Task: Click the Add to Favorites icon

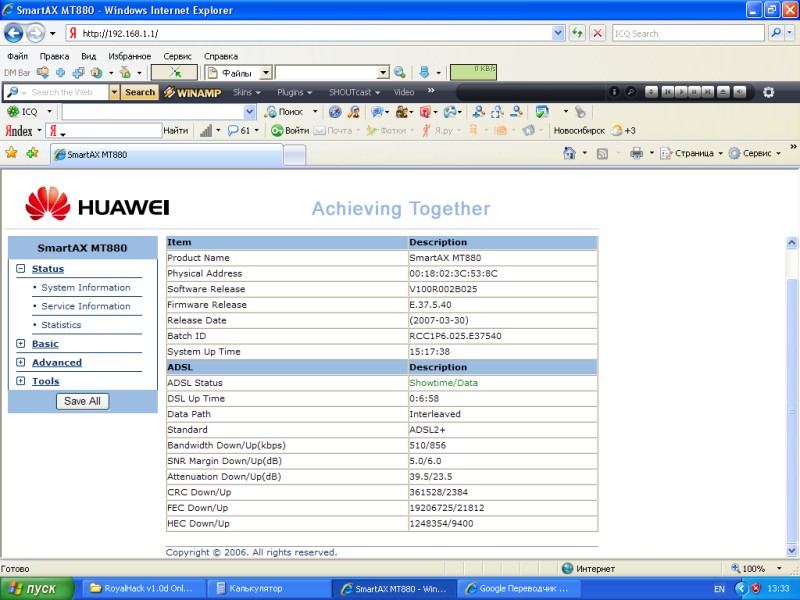Action: (33, 153)
